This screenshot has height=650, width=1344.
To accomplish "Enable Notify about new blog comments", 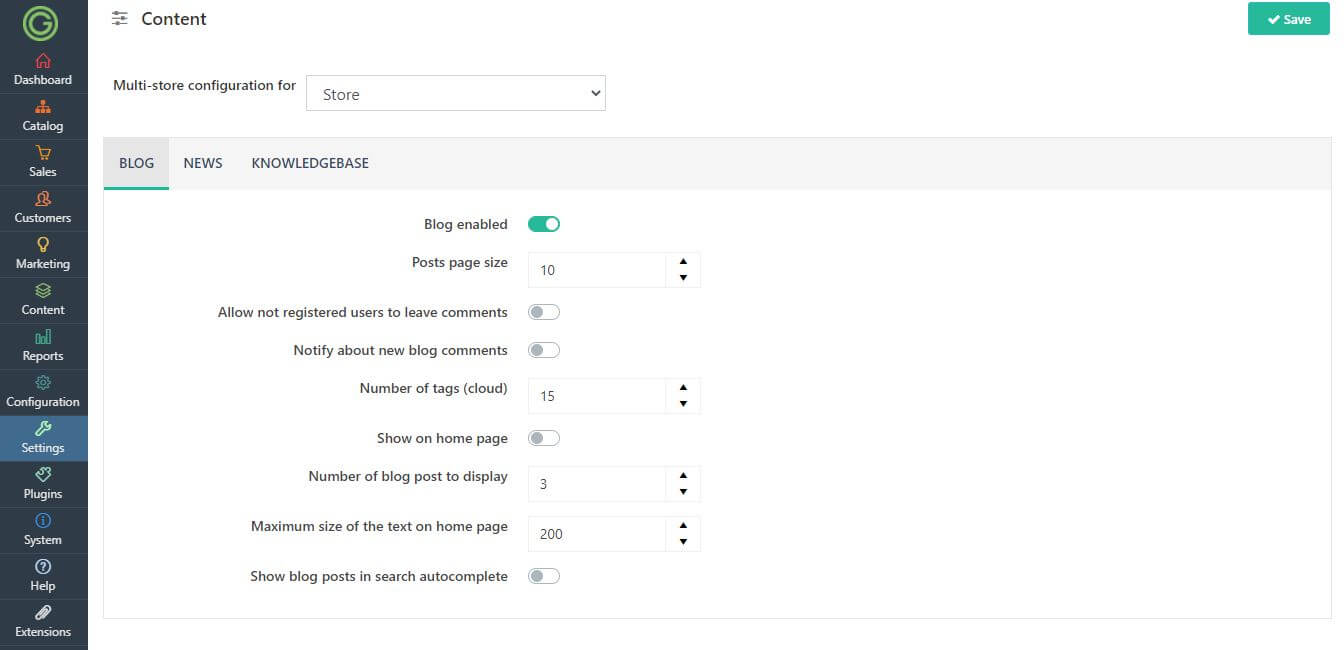I will pyautogui.click(x=544, y=350).
